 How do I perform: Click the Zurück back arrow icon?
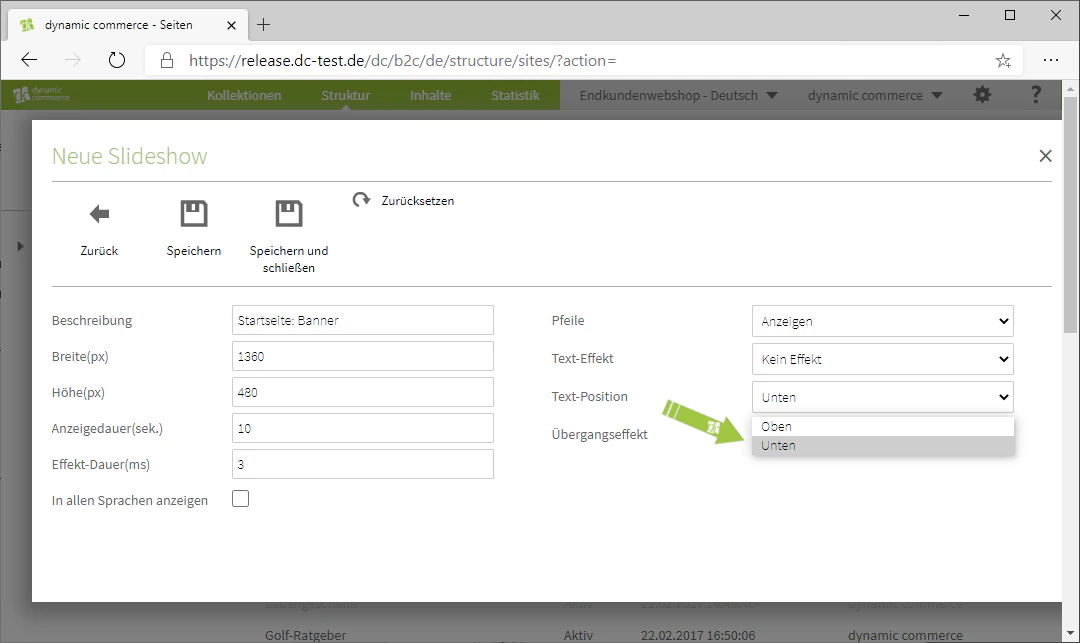coord(100,214)
